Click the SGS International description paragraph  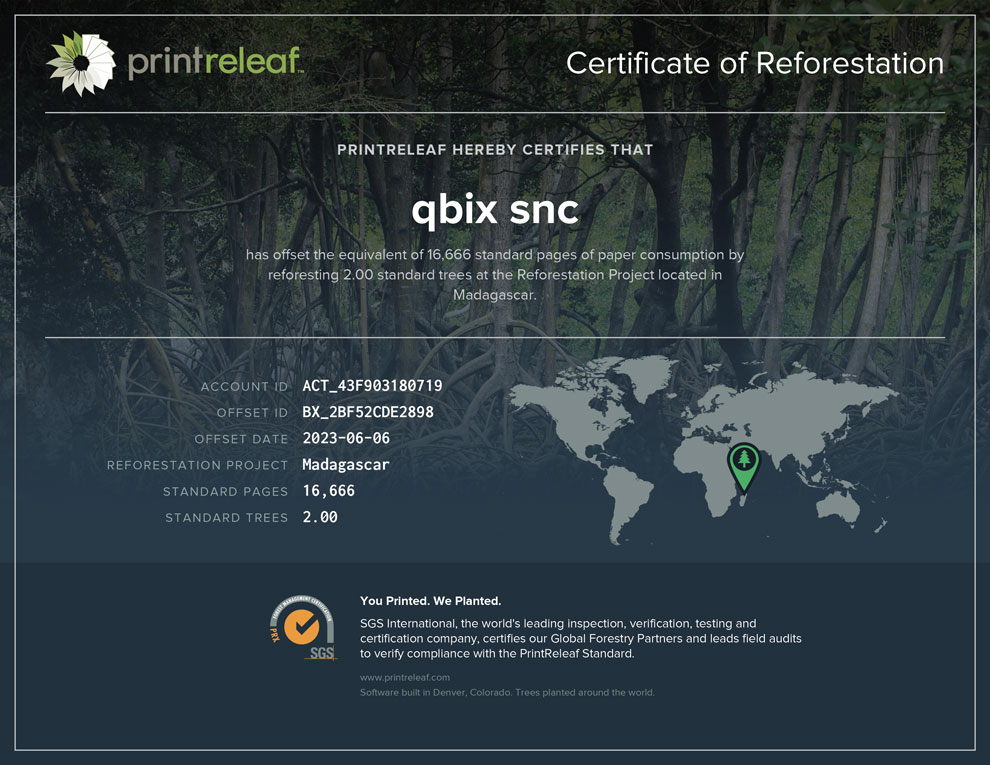pos(581,638)
